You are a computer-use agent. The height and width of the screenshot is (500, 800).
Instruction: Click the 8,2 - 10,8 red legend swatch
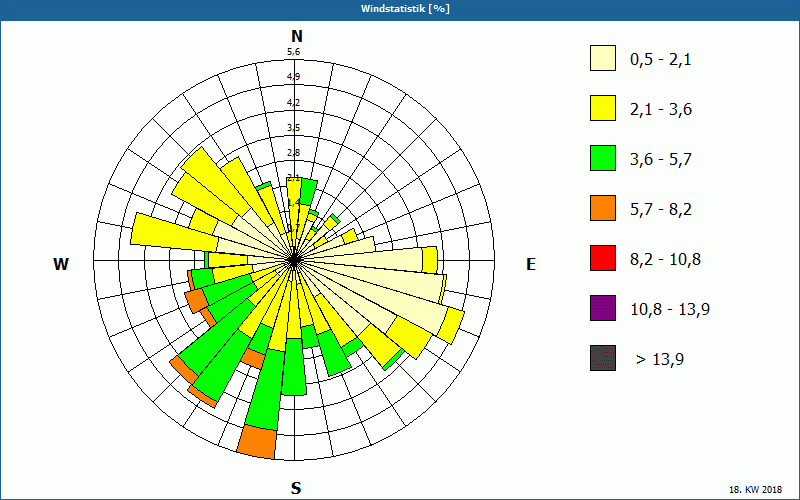[x=603, y=258]
